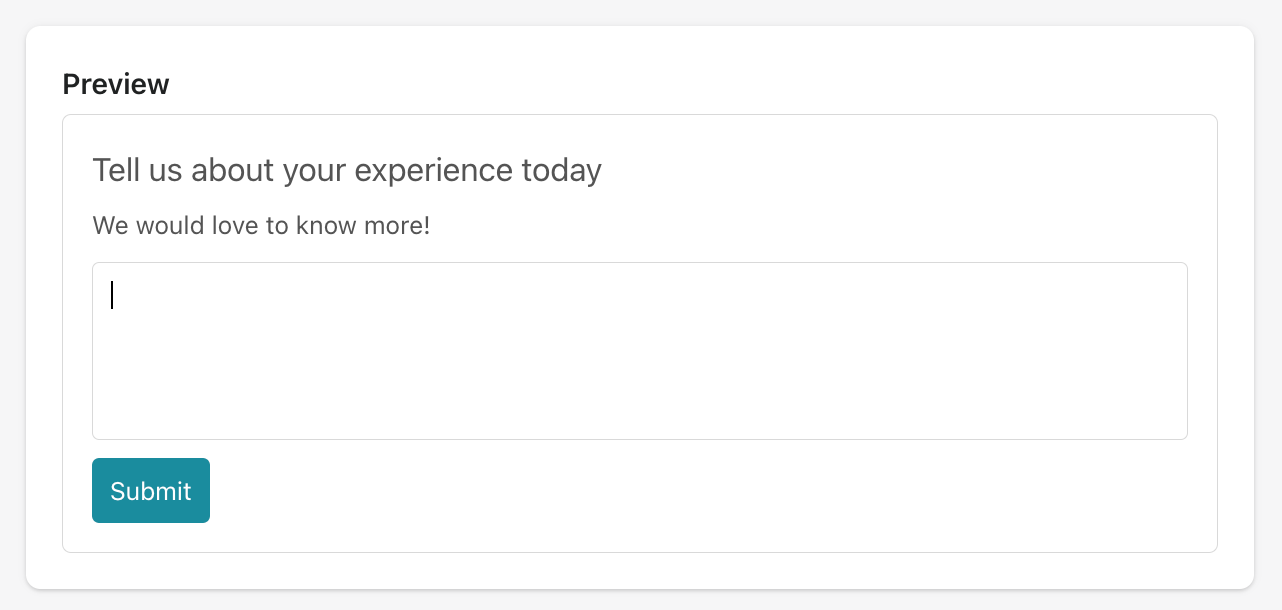Click the word 'today' in the survey title
This screenshot has height=610, width=1282.
(x=562, y=171)
